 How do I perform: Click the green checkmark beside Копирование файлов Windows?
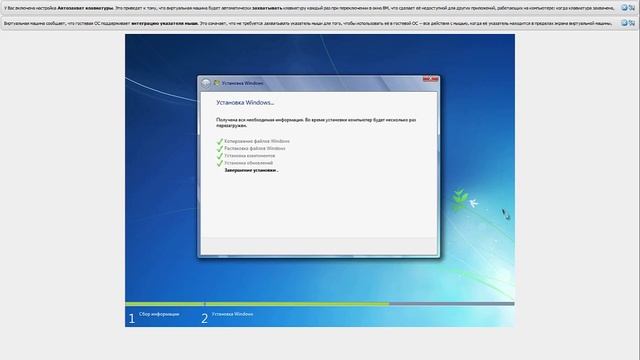click(220, 141)
